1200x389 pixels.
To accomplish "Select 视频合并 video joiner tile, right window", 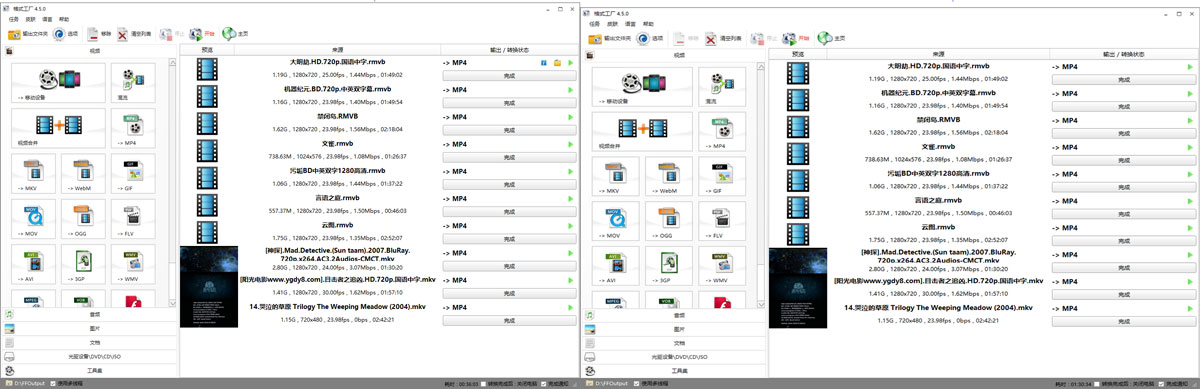I will tap(643, 131).
